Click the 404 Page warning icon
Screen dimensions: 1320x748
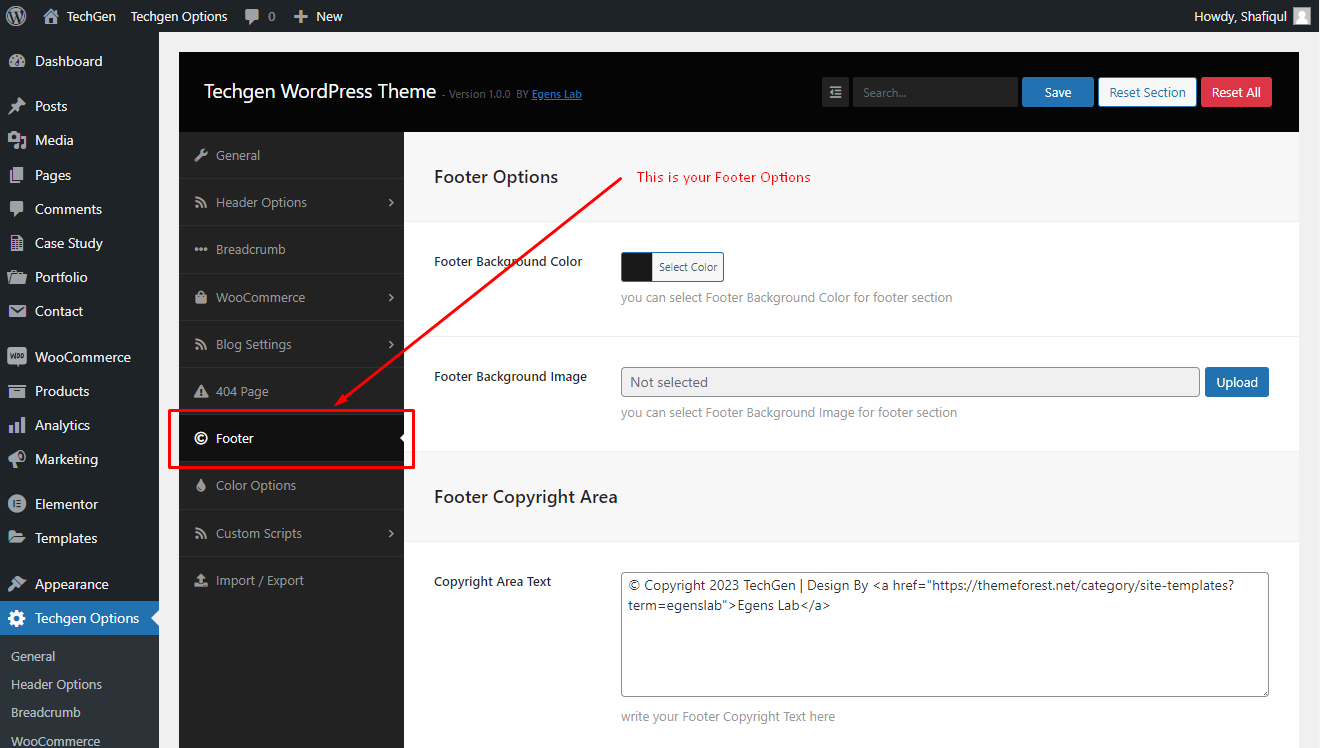(x=200, y=391)
